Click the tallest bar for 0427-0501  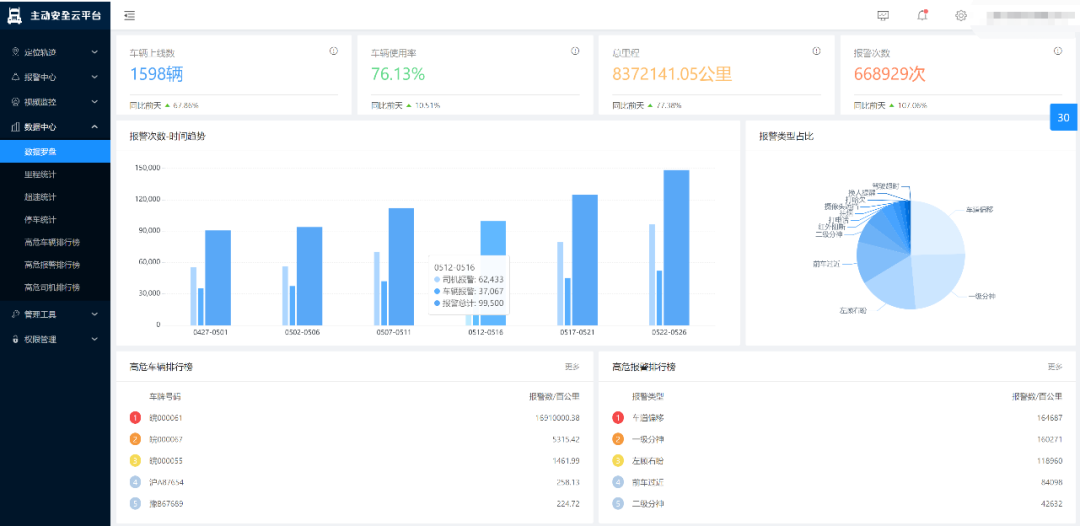pos(218,277)
